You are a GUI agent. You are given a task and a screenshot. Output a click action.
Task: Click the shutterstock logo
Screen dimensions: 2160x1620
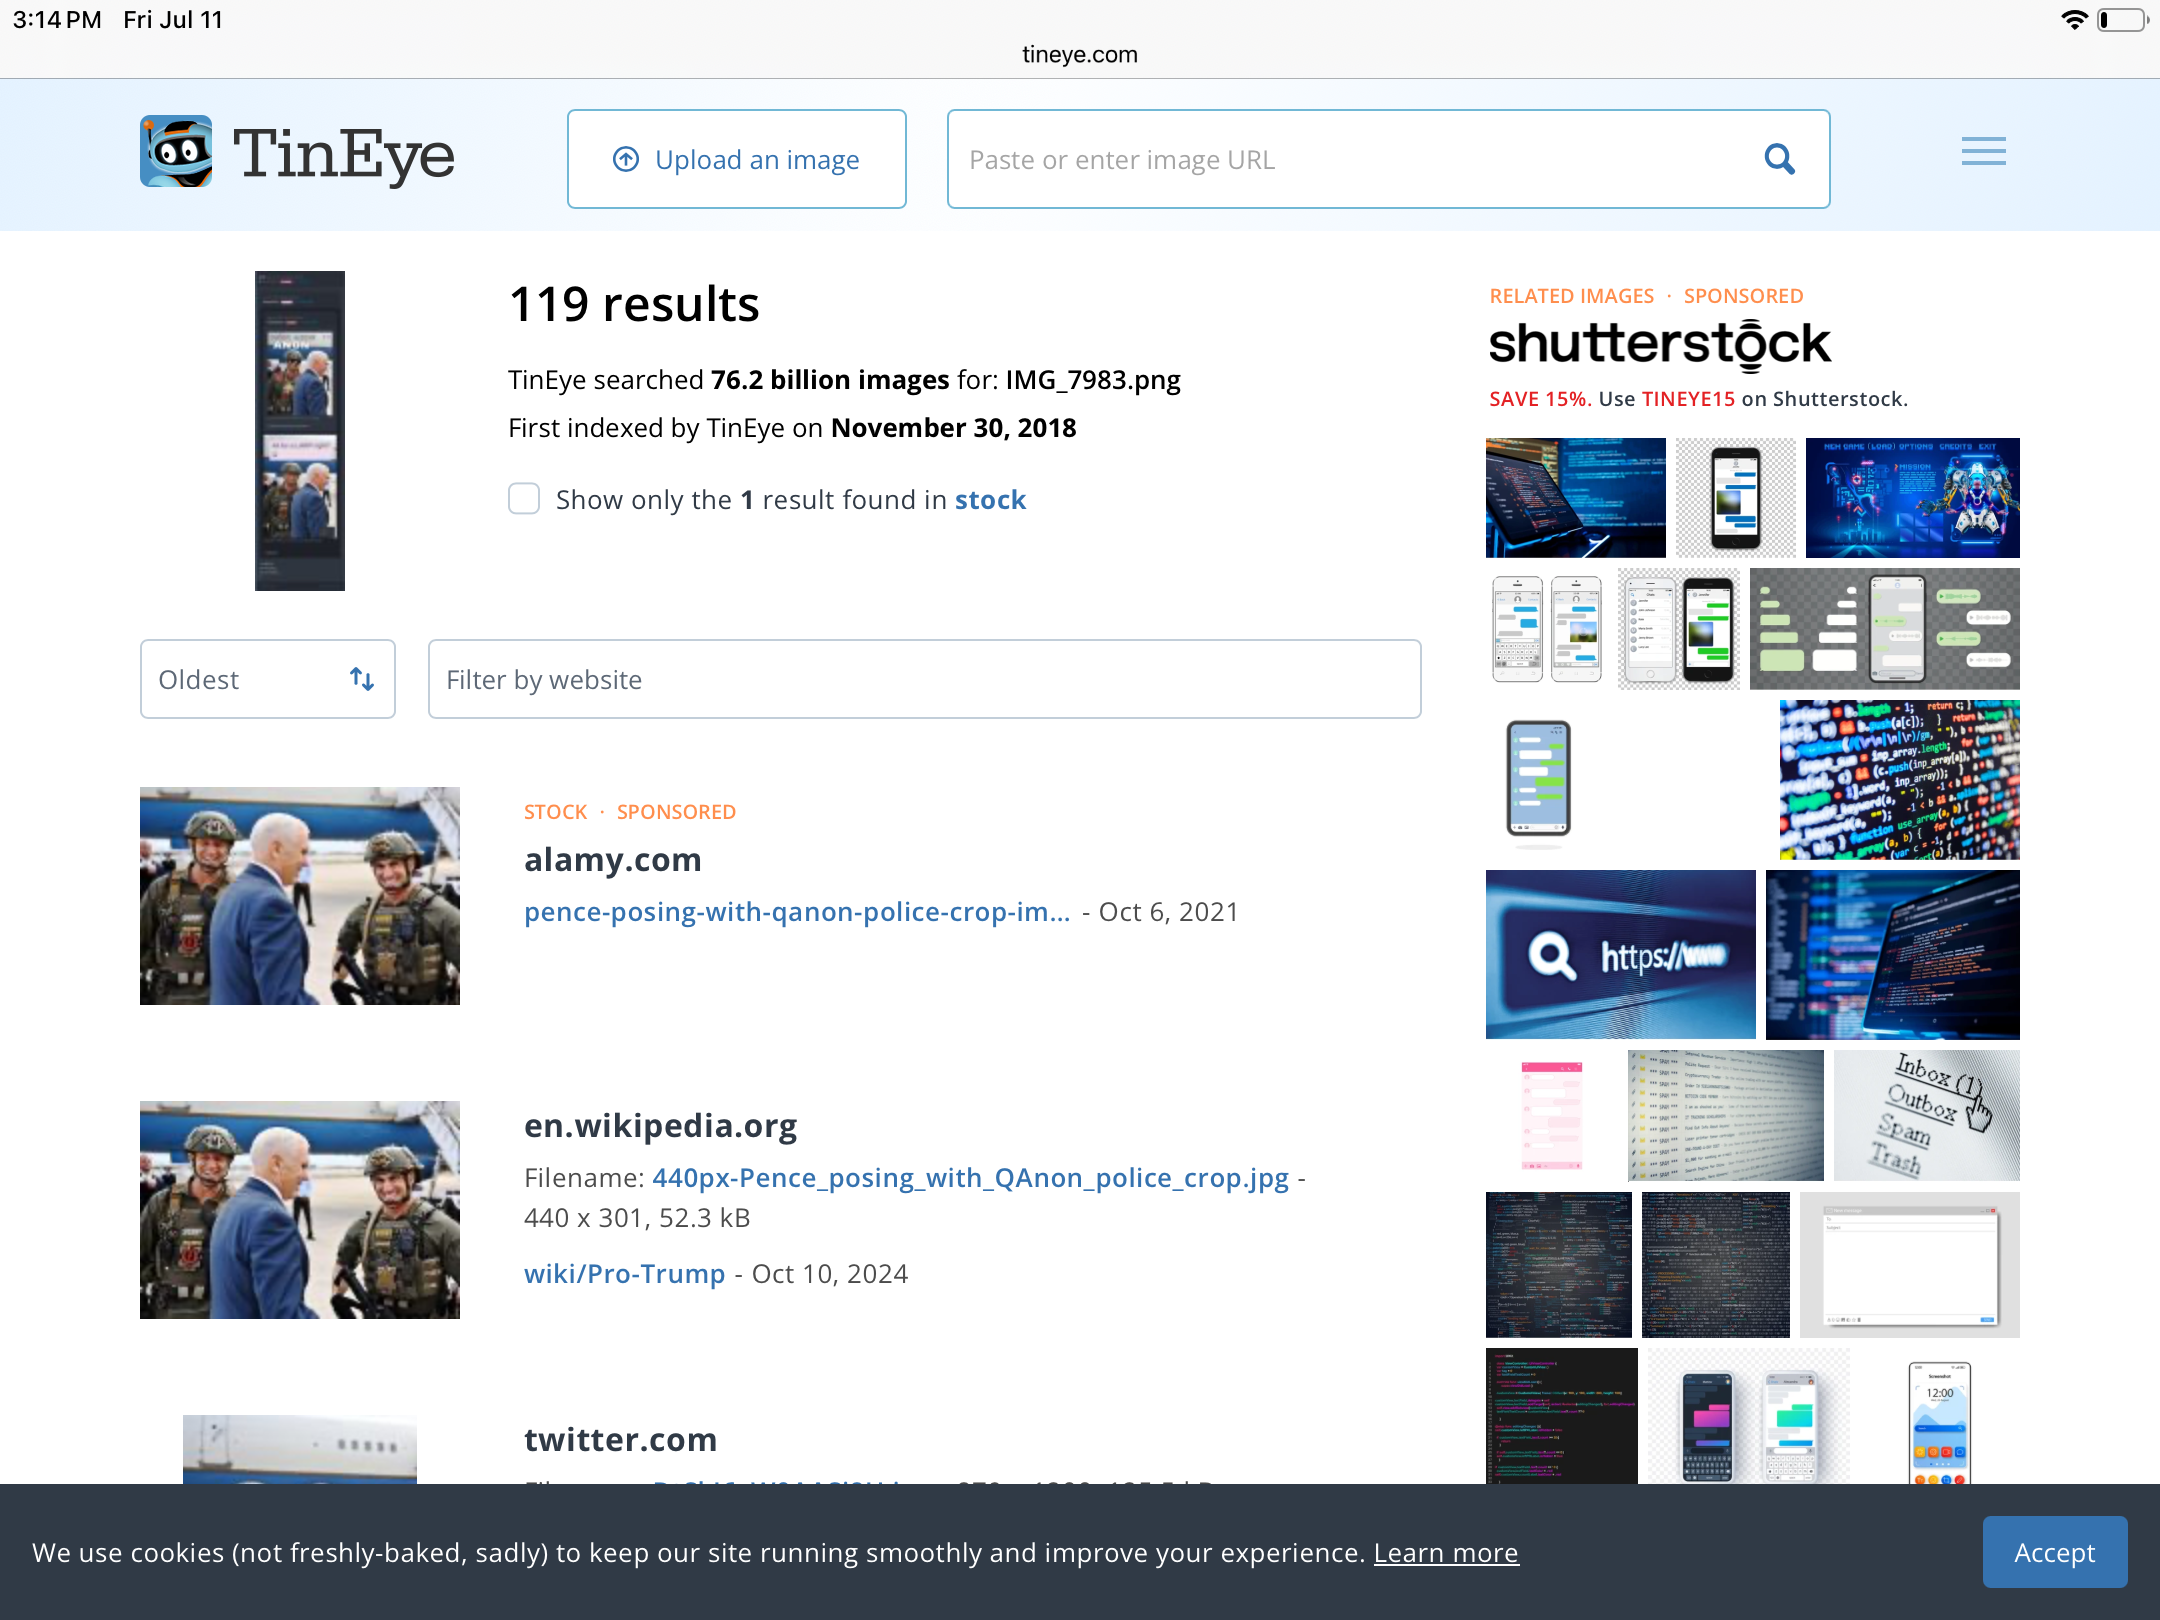point(1659,344)
